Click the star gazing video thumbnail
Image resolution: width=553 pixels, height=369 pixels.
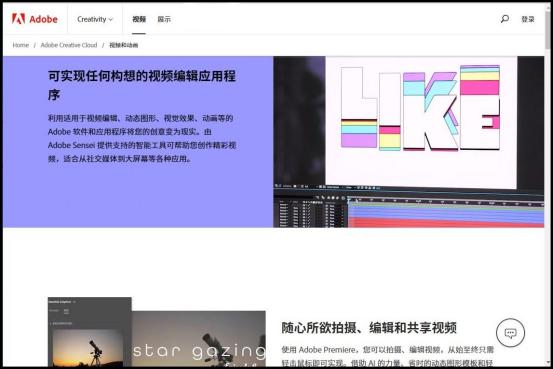pos(199,339)
